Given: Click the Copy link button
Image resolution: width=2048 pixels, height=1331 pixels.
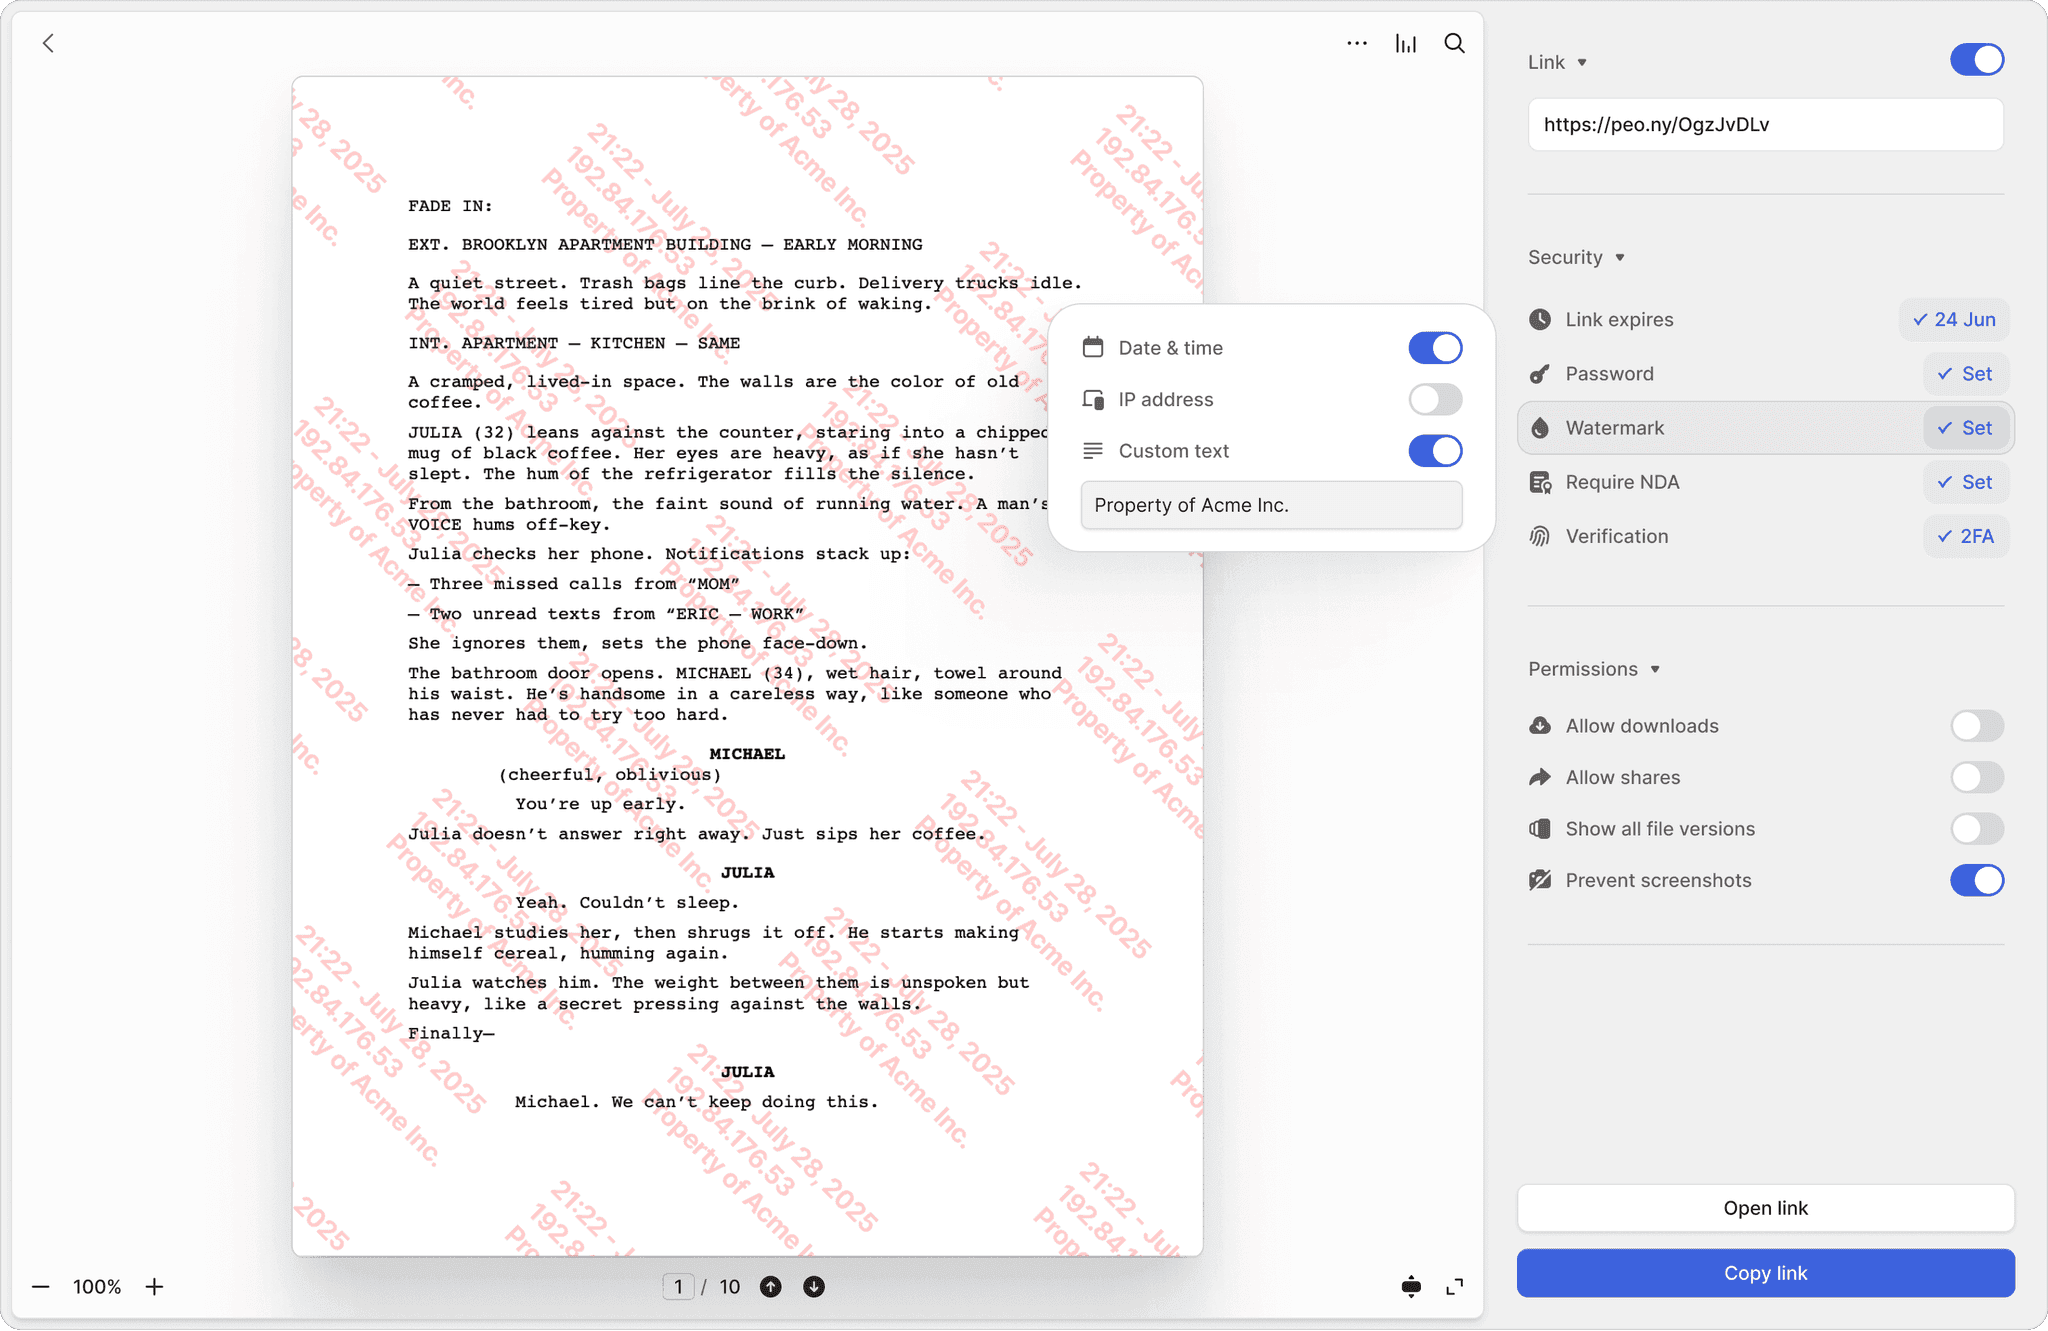Looking at the screenshot, I should tap(1765, 1273).
